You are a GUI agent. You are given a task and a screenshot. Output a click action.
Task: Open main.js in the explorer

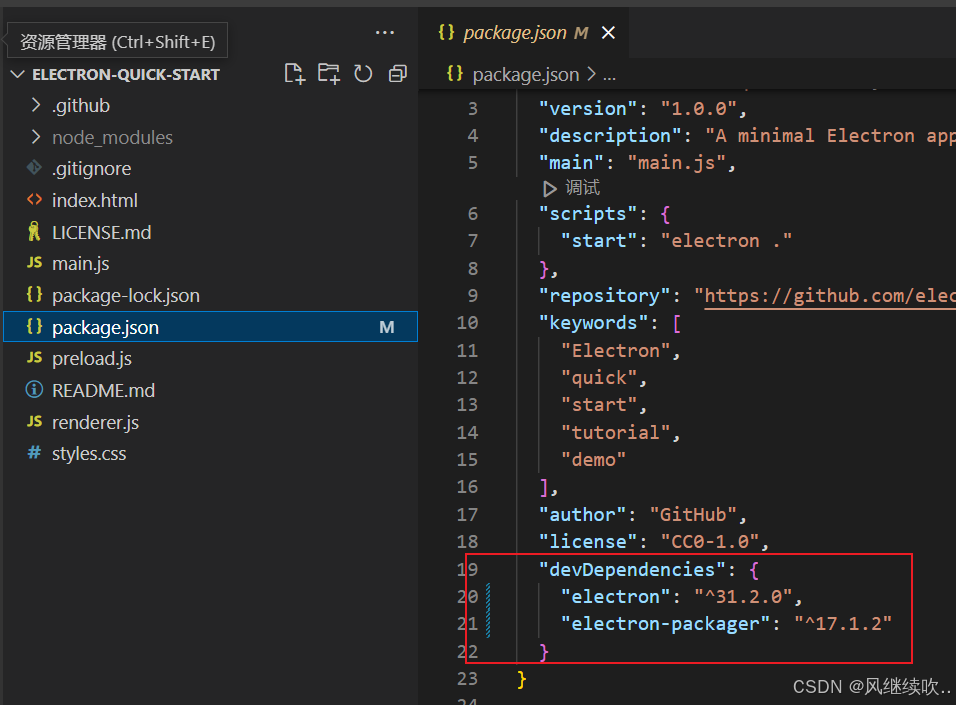80,264
